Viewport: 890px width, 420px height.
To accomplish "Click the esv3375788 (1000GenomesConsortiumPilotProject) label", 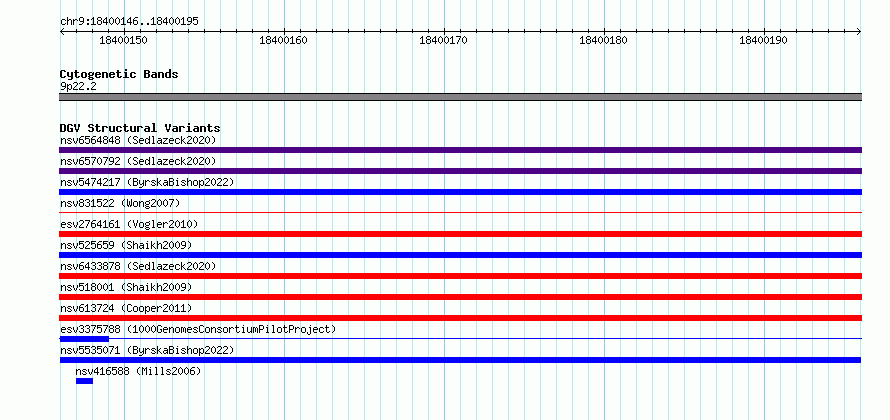I will pos(198,329).
